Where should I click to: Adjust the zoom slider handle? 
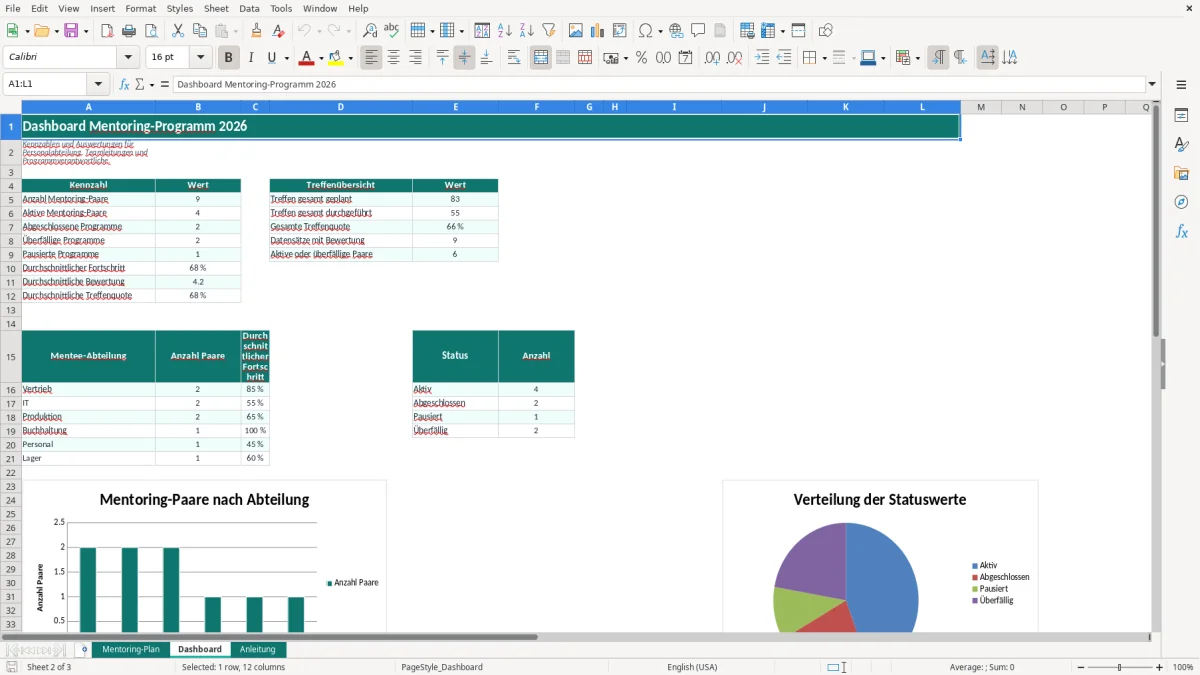point(1119,667)
